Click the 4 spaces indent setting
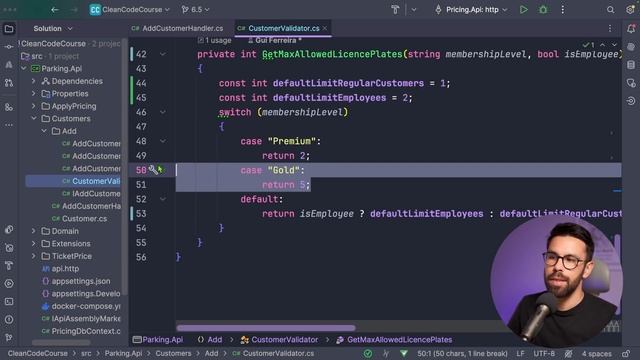640x360 pixels. pyautogui.click(x=596, y=353)
